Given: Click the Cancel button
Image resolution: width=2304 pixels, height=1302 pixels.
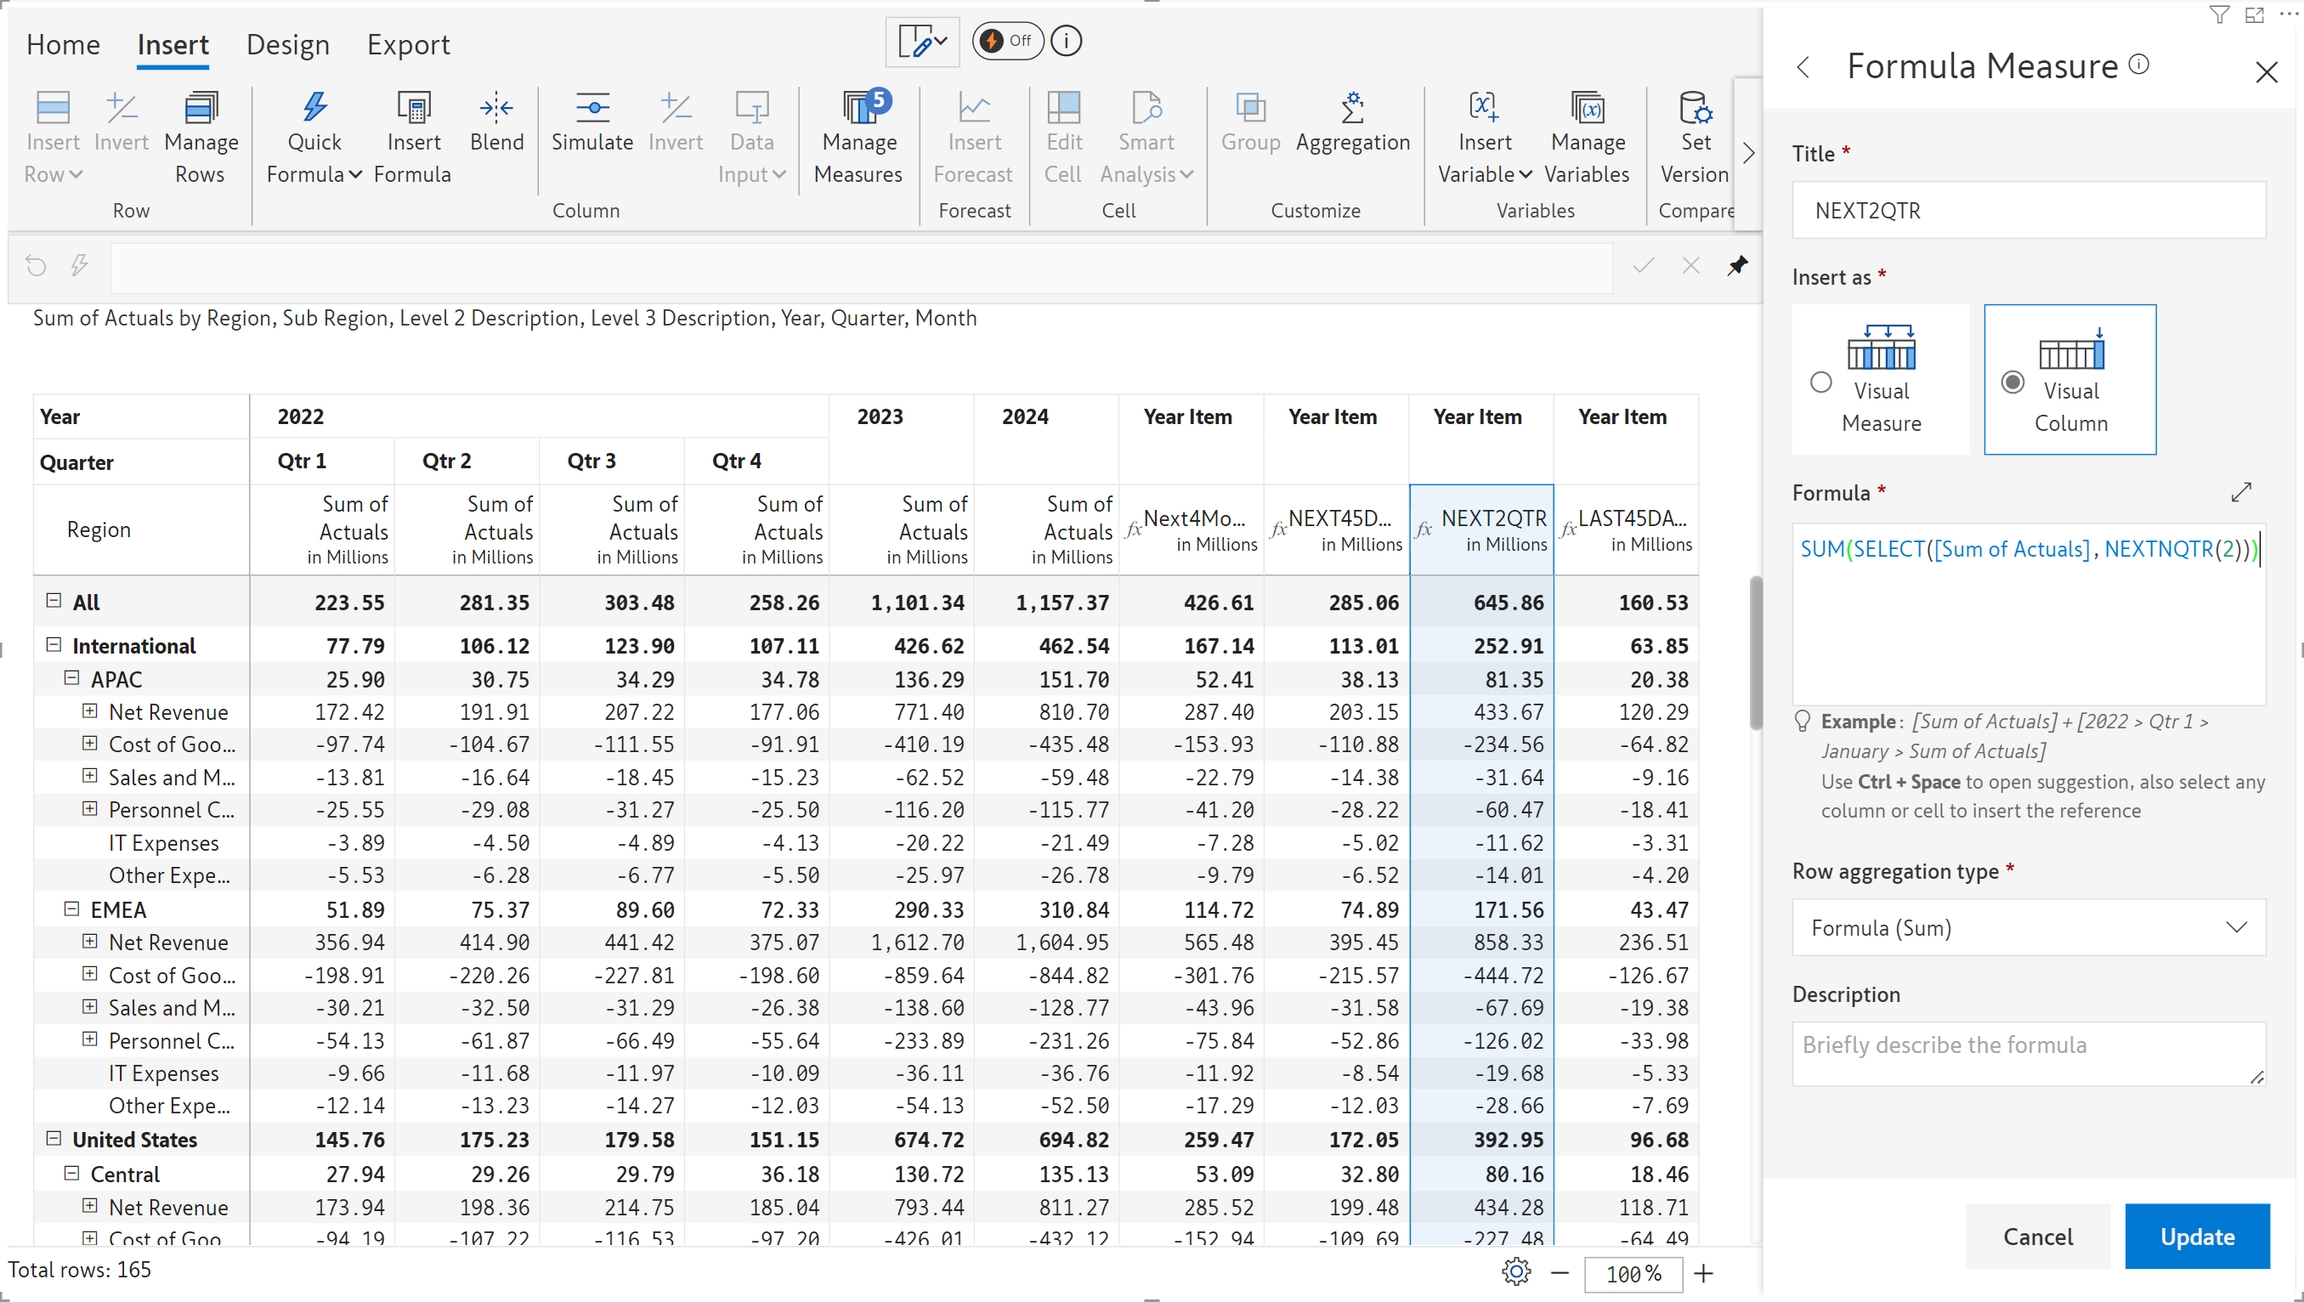Looking at the screenshot, I should tap(2037, 1236).
